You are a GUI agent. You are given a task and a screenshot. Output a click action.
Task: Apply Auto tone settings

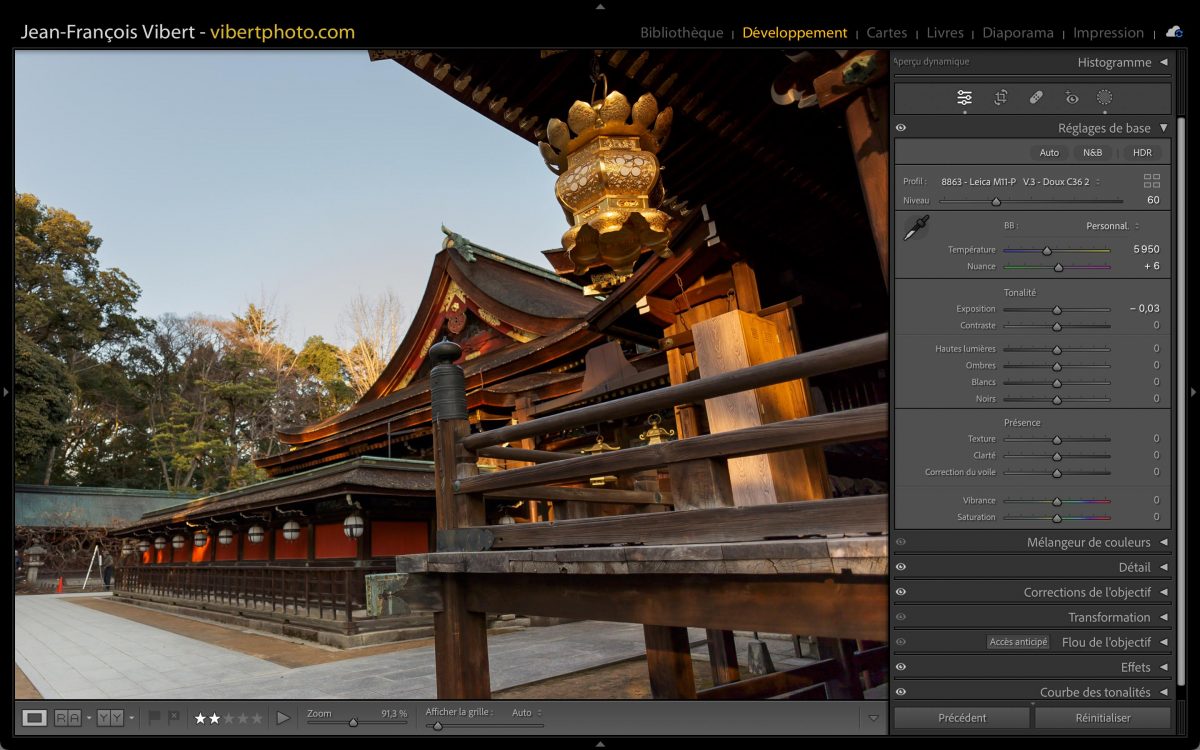(x=1049, y=153)
